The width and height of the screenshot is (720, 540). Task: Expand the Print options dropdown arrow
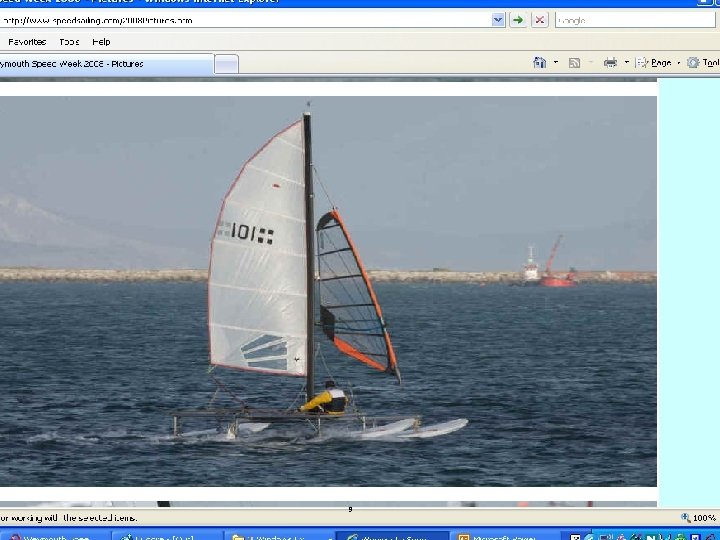pos(627,62)
